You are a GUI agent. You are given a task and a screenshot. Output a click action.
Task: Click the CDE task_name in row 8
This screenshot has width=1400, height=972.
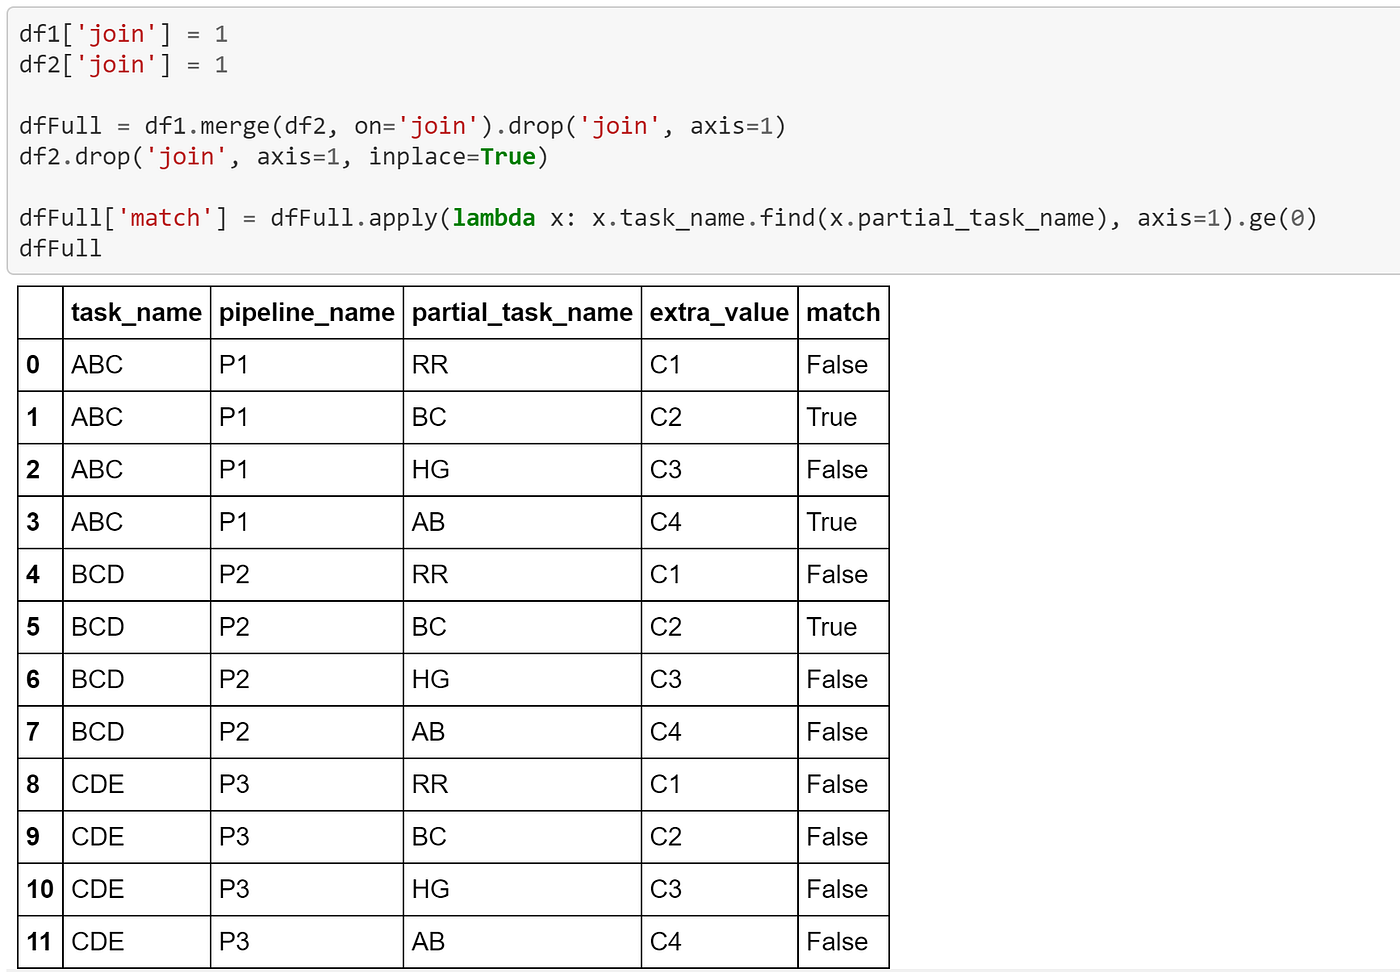coord(97,784)
